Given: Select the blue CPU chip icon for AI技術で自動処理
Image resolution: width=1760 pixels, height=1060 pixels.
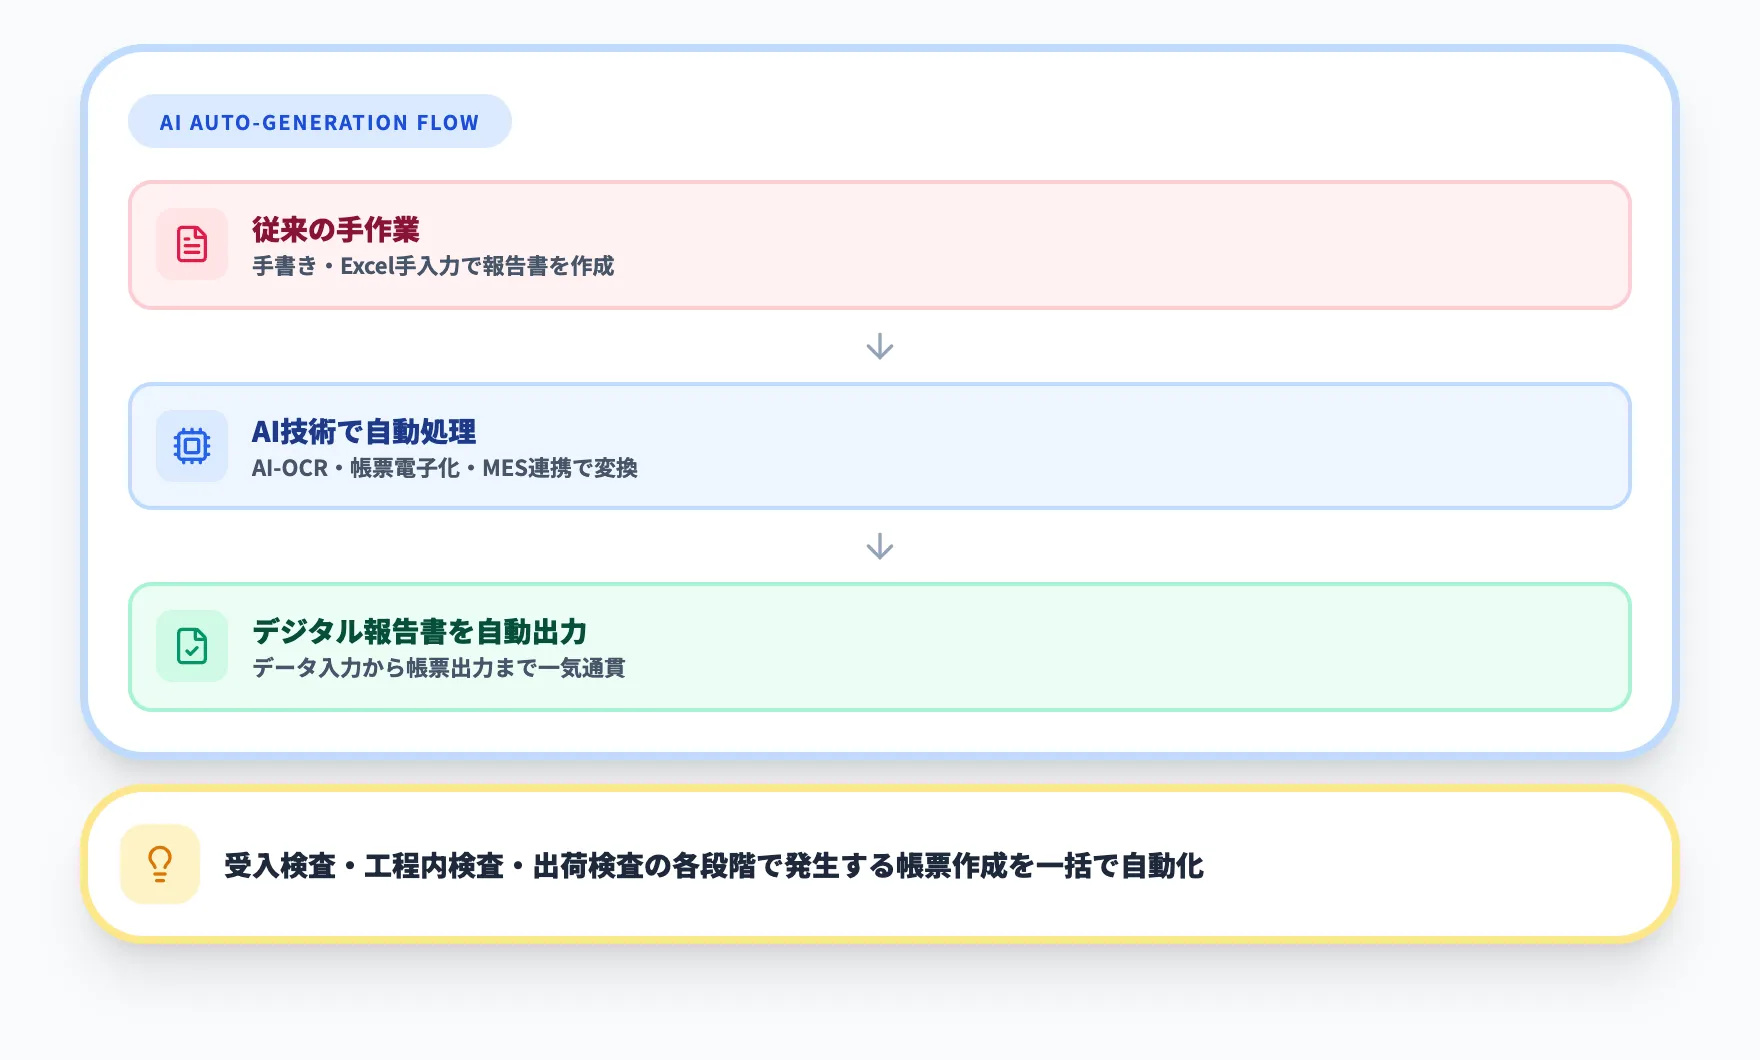Looking at the screenshot, I should tap(191, 447).
